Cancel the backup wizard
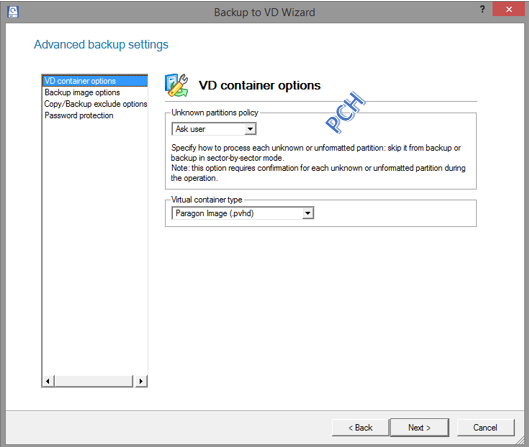Screen dimensions: 529x447 click(485, 428)
